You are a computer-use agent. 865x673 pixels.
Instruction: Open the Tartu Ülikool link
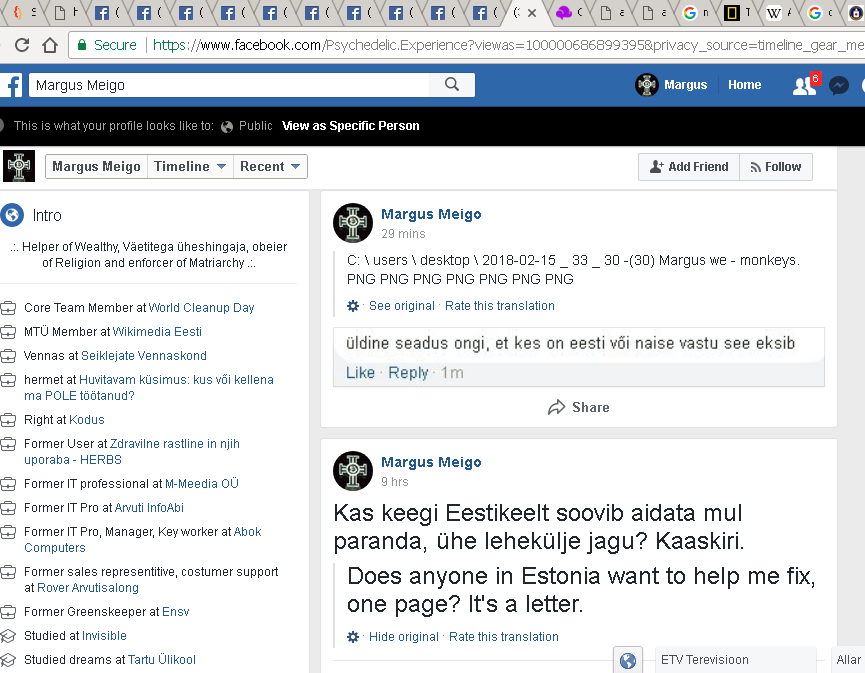tap(162, 660)
